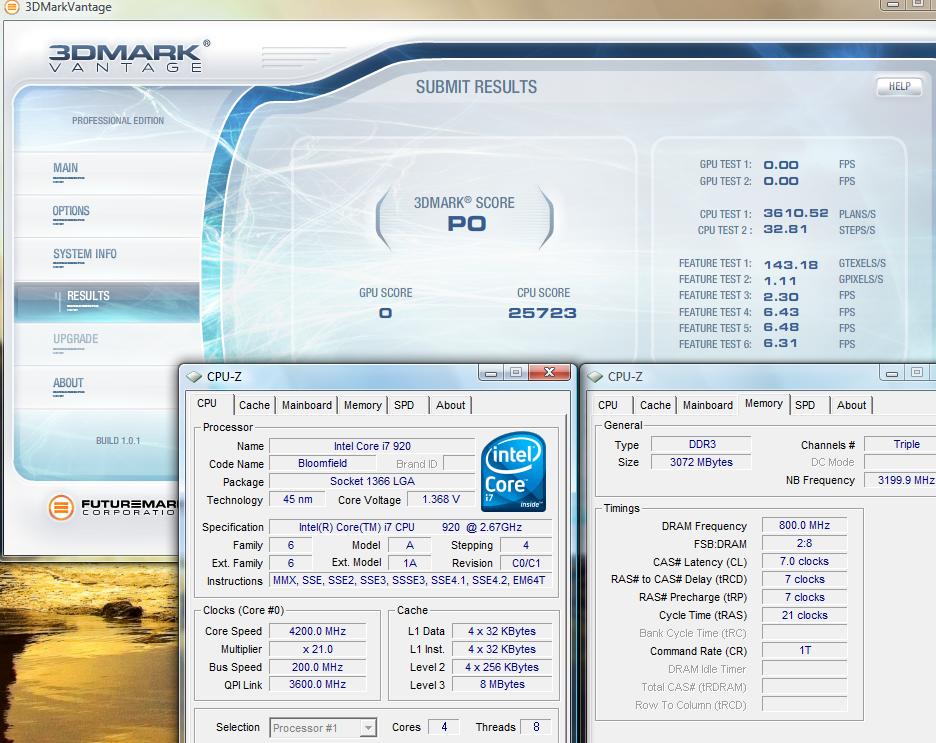
Task: Click the memory Type value DDR3
Action: coord(701,444)
